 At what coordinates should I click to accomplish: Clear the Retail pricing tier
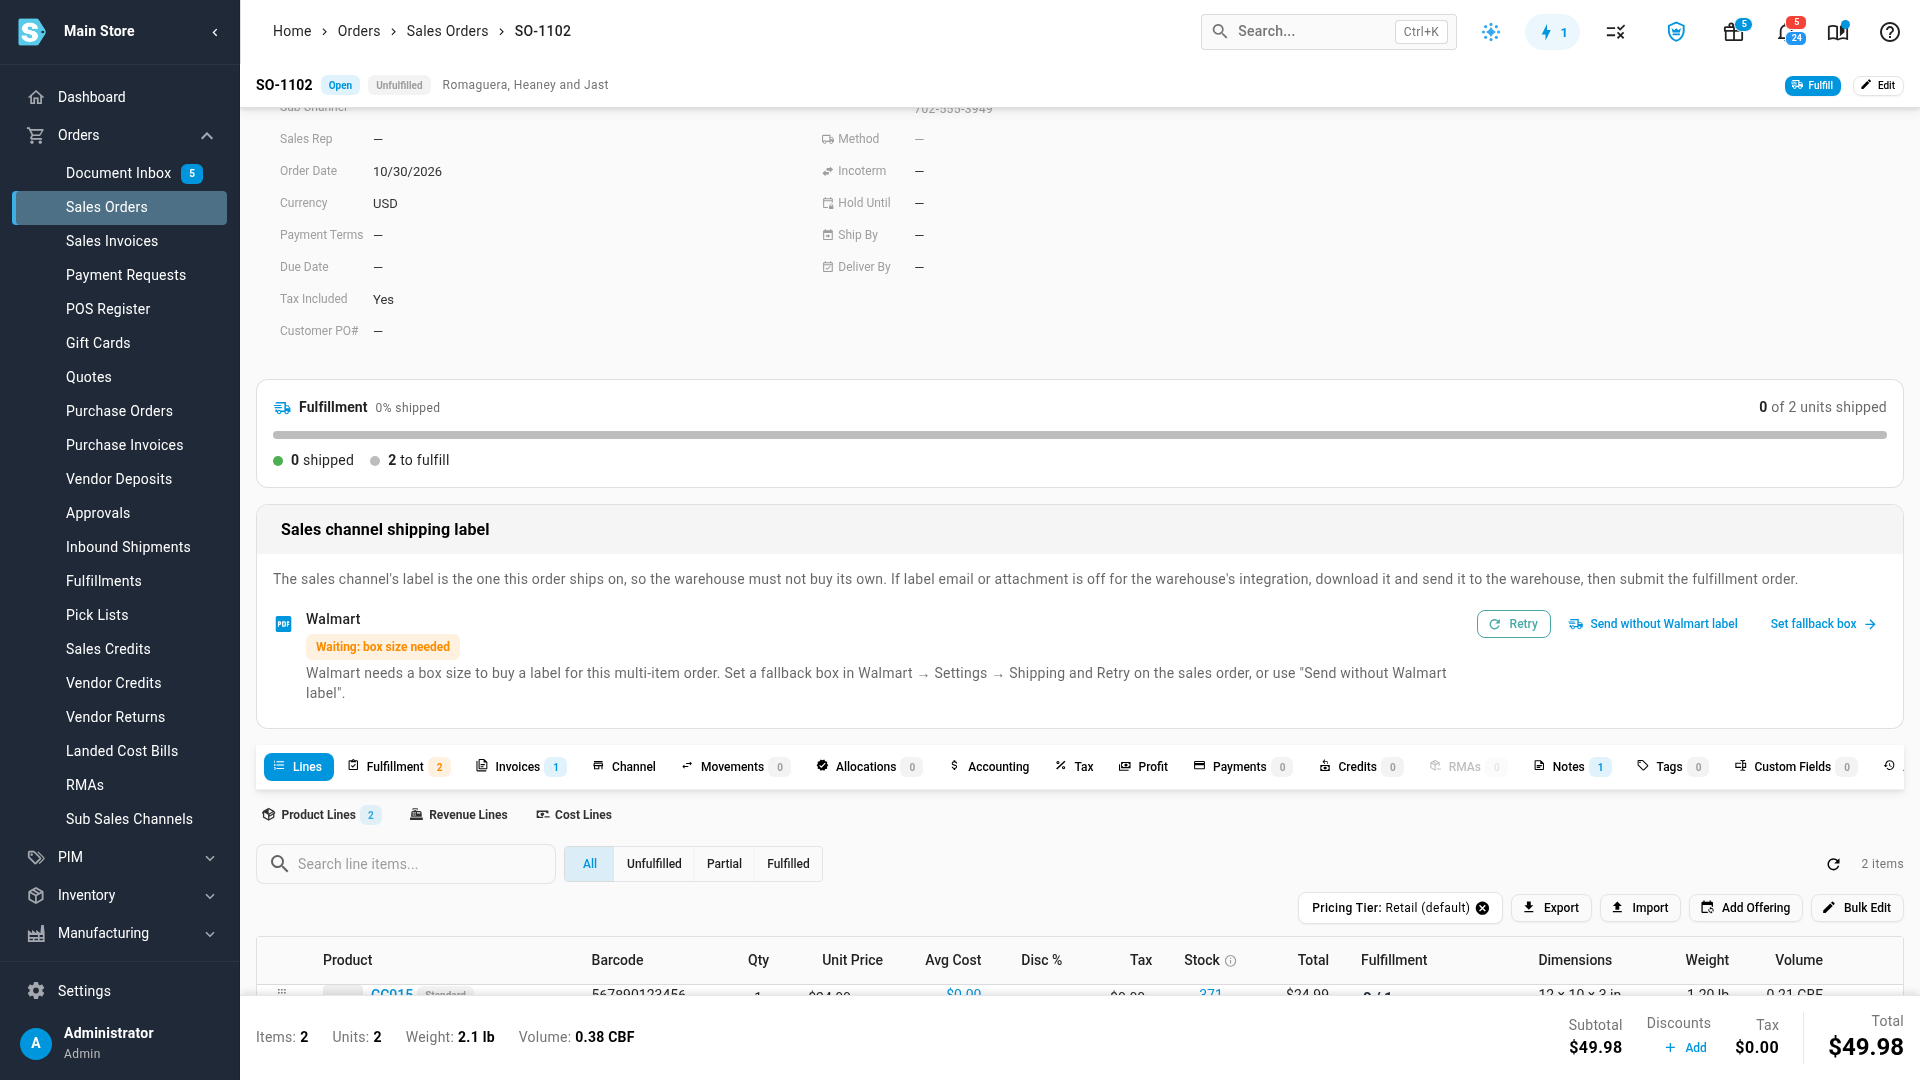tap(1483, 908)
